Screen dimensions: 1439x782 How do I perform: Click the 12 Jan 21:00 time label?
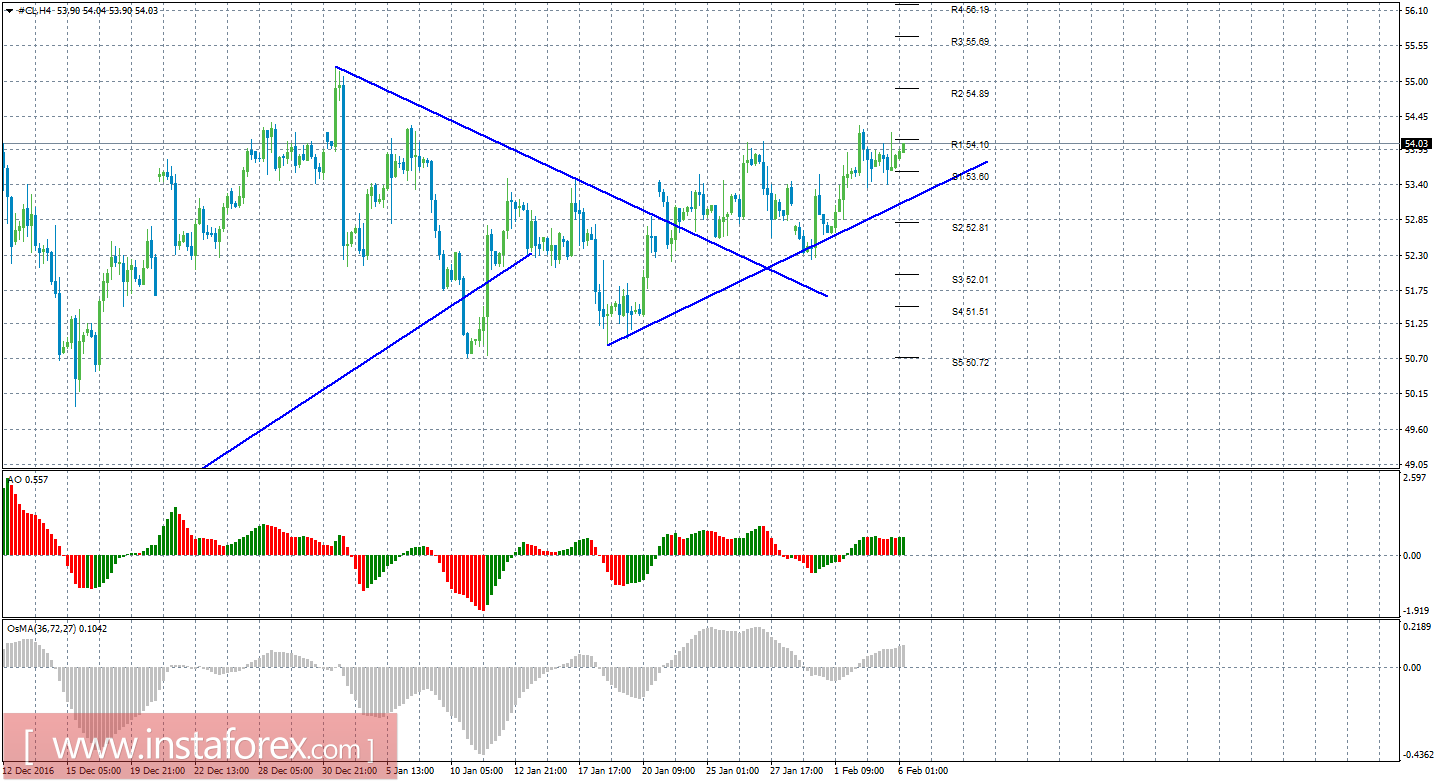click(x=540, y=771)
